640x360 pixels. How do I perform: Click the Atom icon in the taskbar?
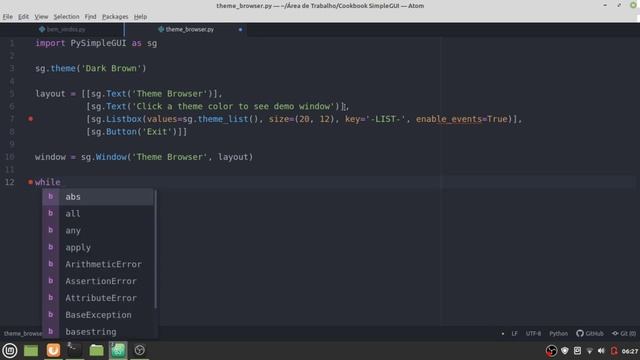[118, 350]
